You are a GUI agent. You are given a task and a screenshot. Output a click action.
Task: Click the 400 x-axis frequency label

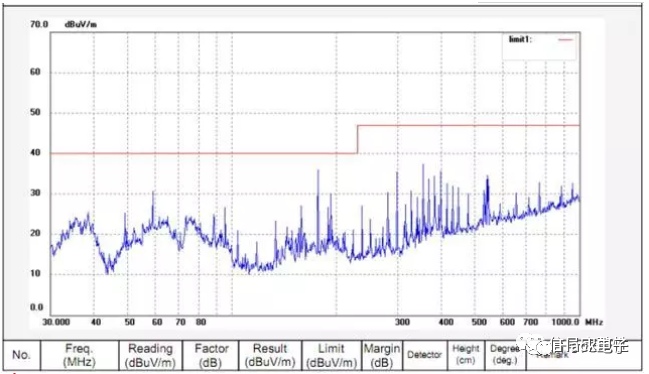point(446,322)
